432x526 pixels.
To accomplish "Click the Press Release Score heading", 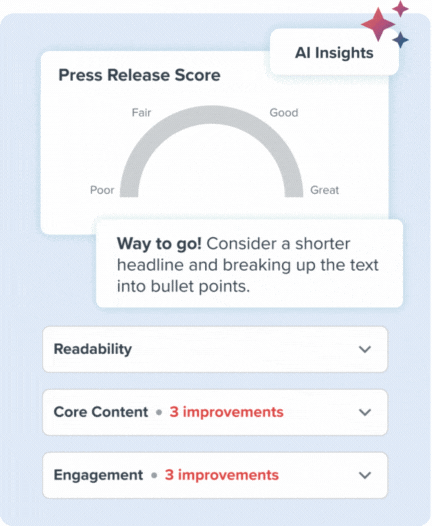I will pyautogui.click(x=140, y=75).
